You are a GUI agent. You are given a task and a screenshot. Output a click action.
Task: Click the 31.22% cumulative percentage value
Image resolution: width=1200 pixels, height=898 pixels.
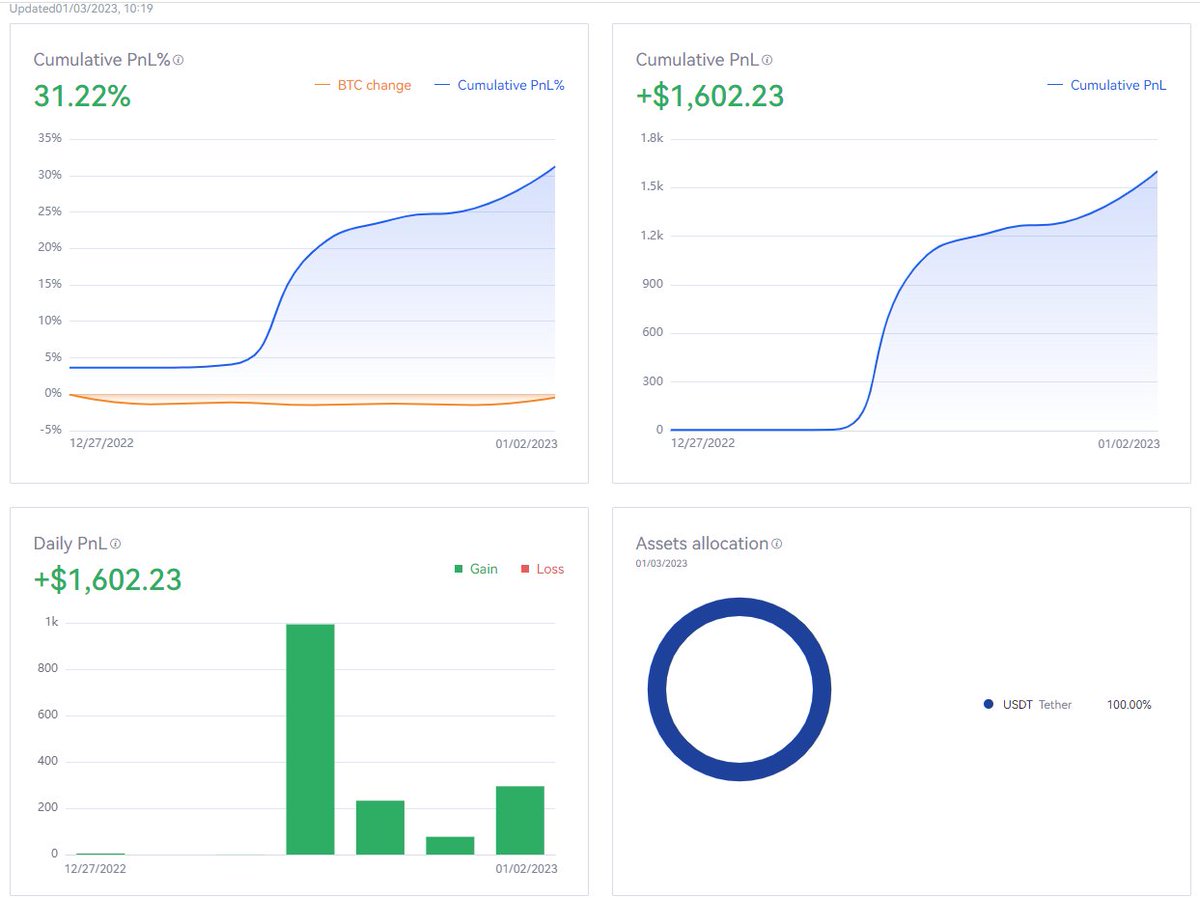[82, 96]
